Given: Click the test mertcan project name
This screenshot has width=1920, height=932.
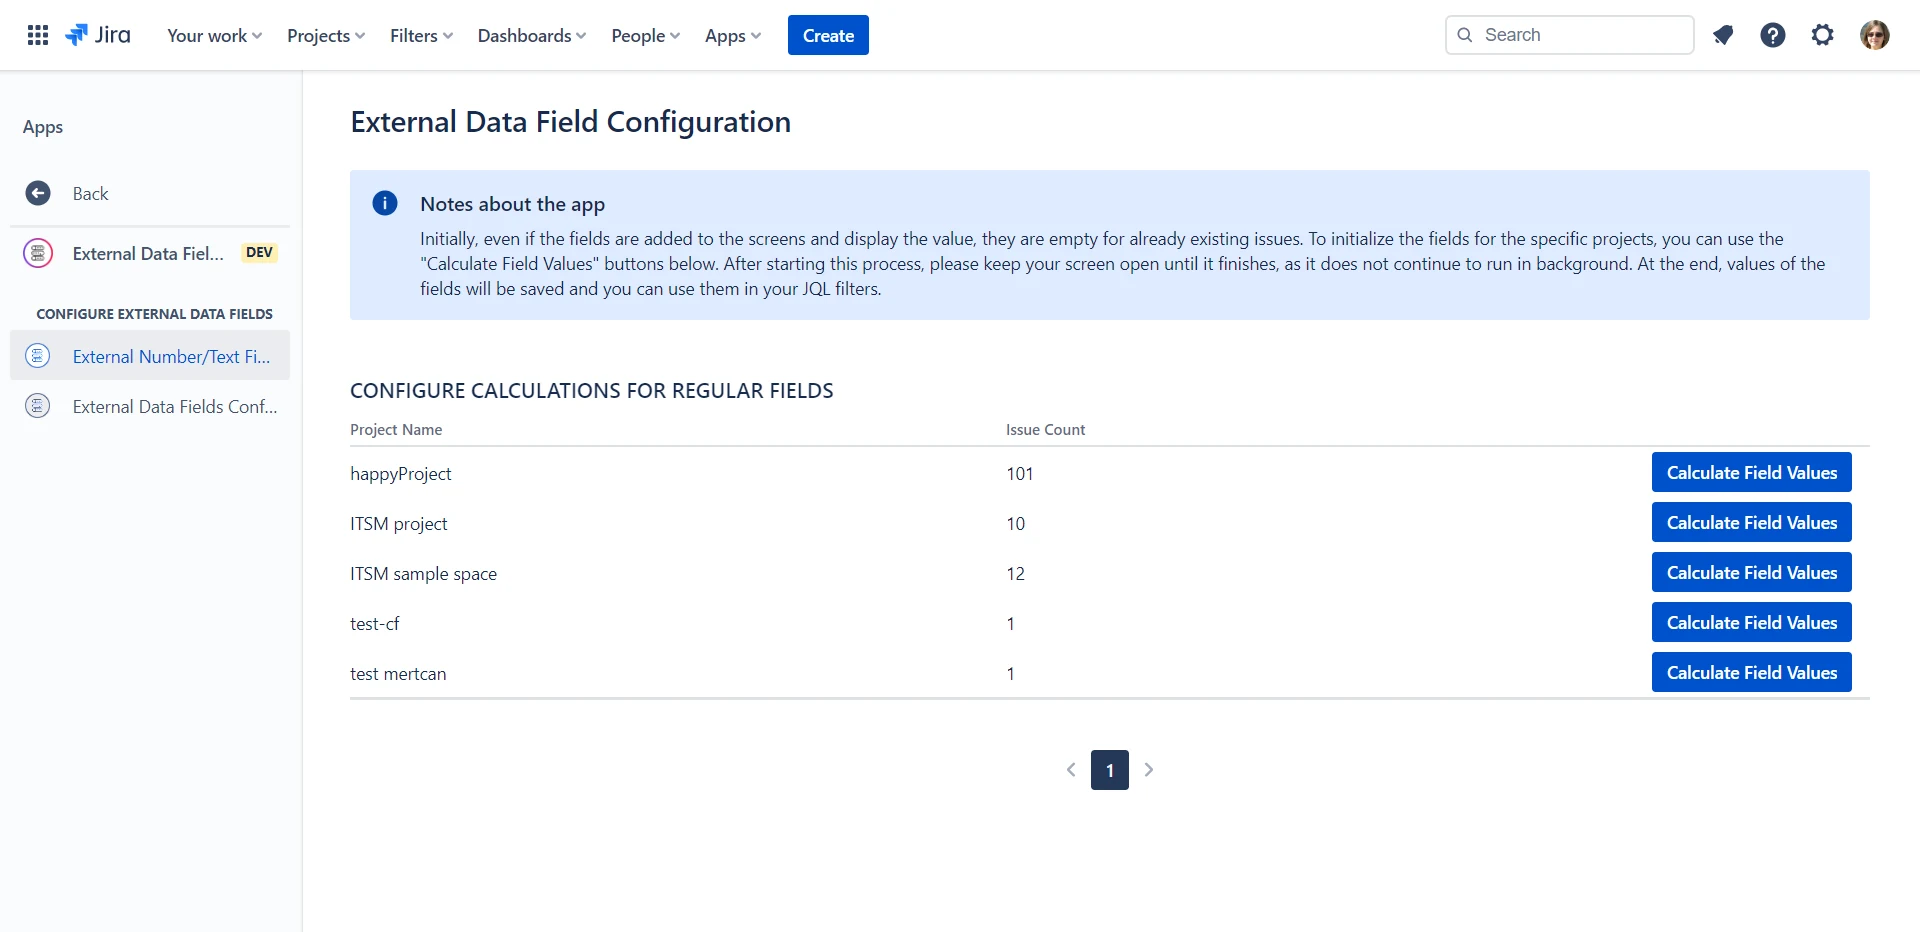Looking at the screenshot, I should pyautogui.click(x=398, y=673).
